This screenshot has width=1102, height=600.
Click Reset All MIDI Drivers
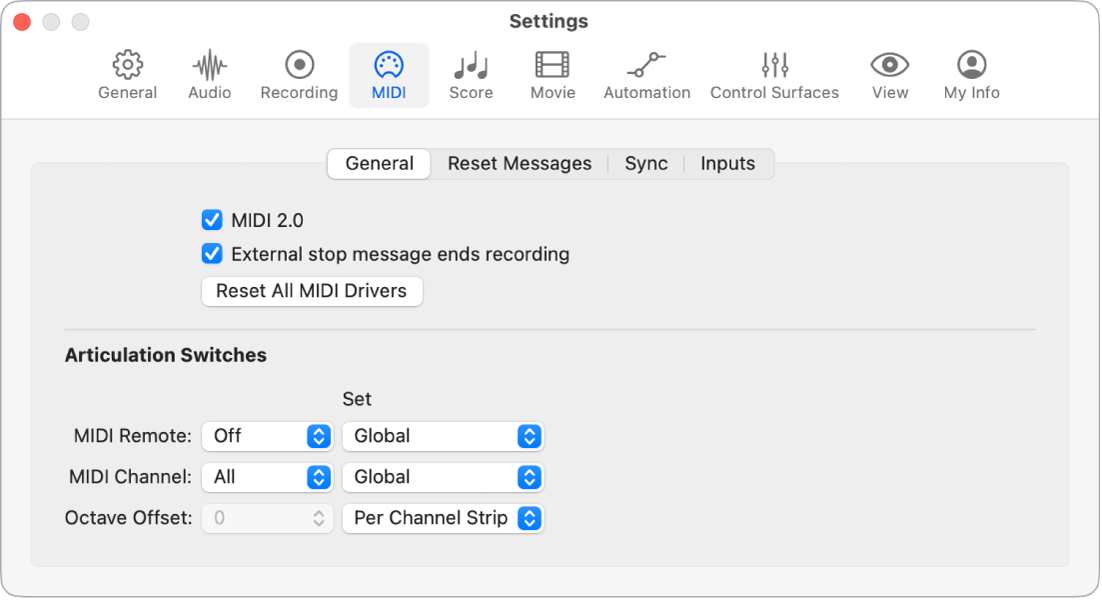tap(311, 291)
